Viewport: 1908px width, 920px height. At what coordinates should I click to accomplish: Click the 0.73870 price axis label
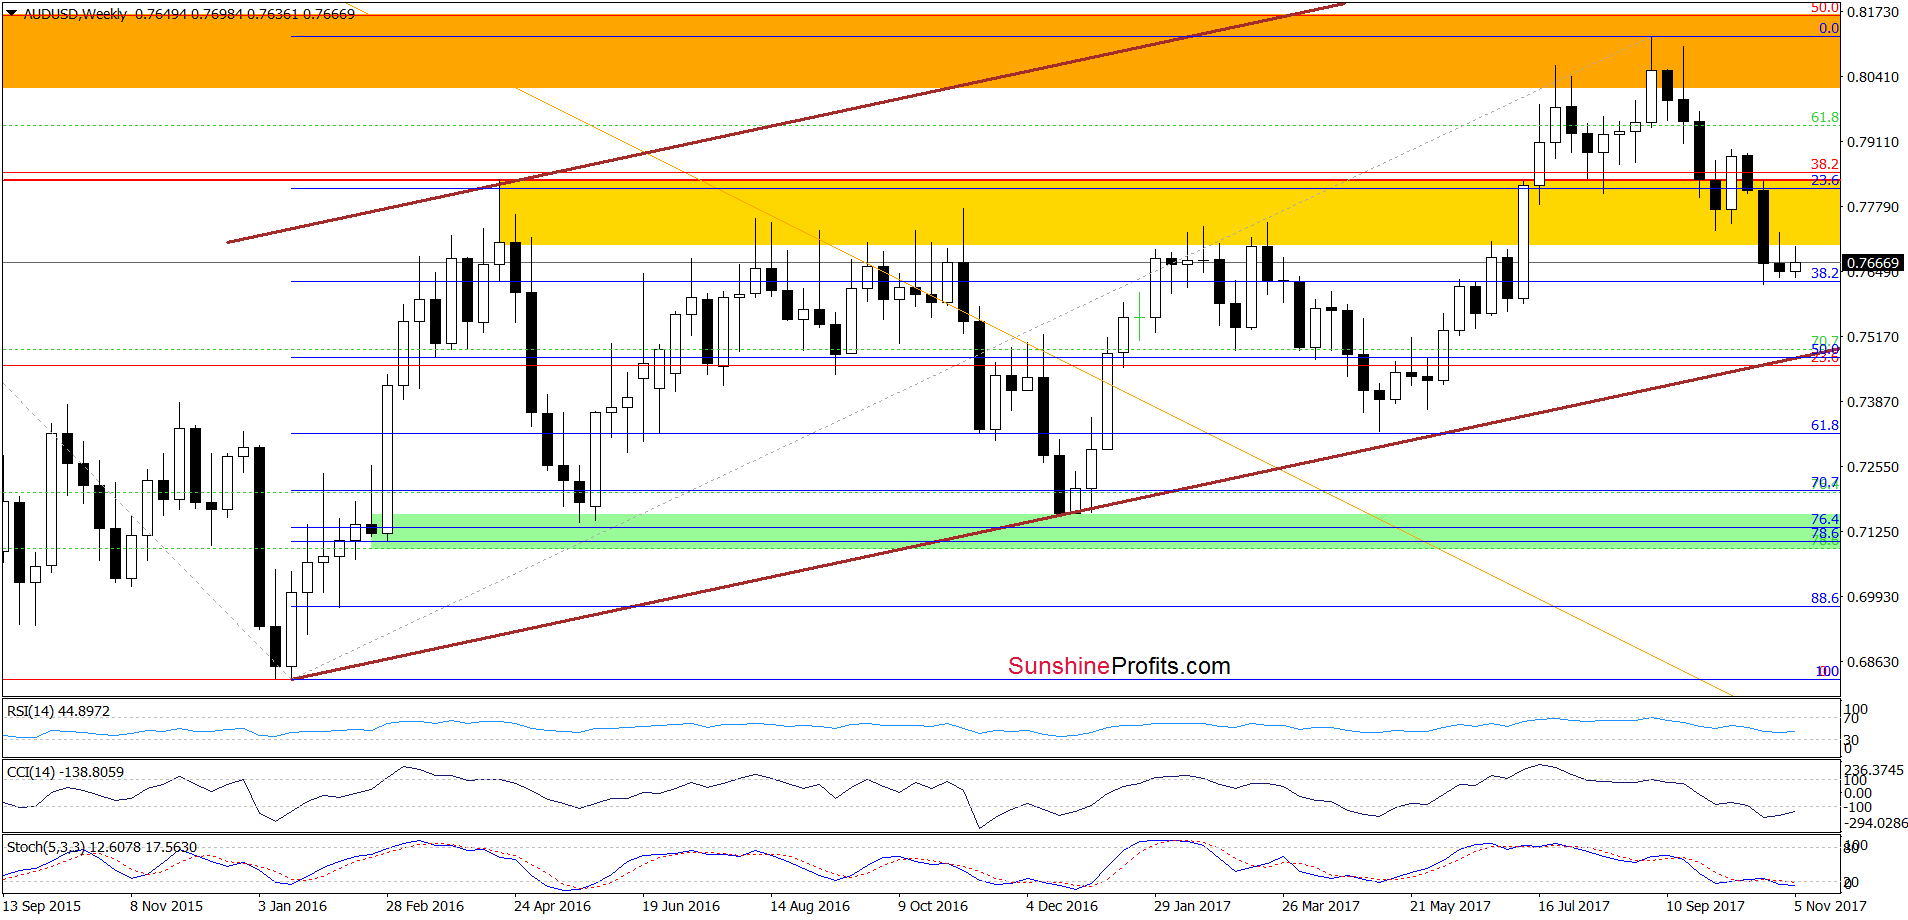pyautogui.click(x=1873, y=402)
